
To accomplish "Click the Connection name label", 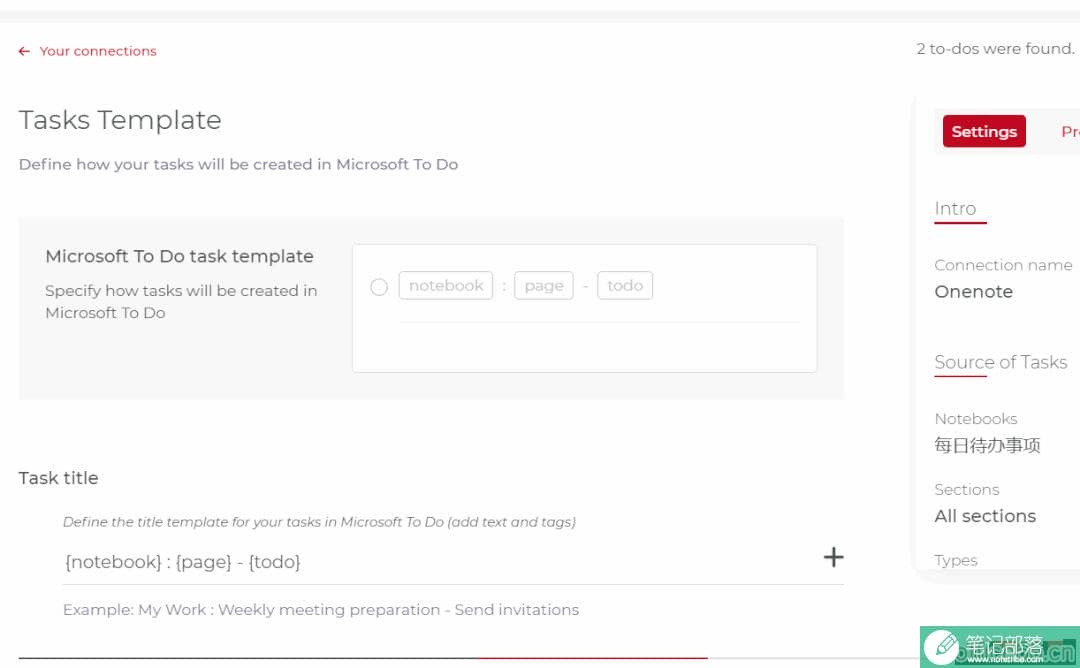I will [x=1003, y=265].
